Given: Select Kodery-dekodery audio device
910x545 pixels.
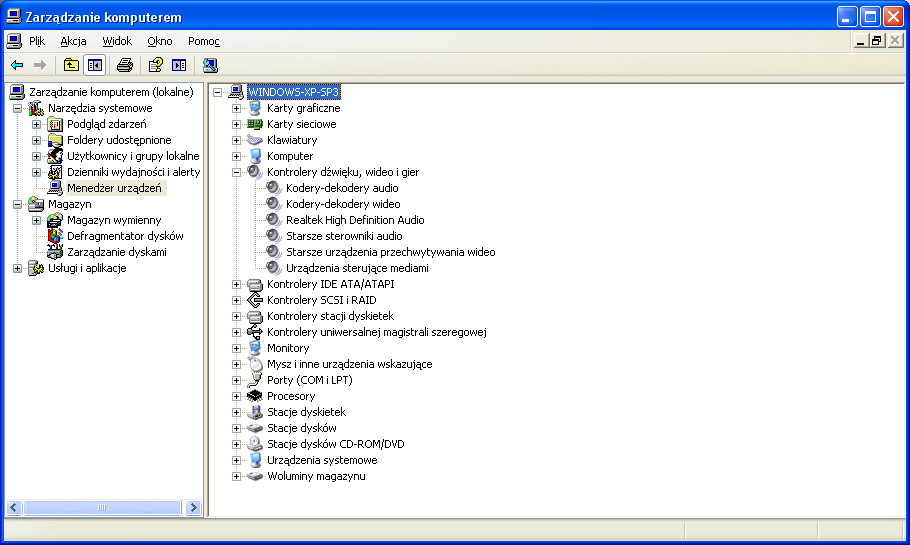Looking at the screenshot, I should tap(342, 188).
